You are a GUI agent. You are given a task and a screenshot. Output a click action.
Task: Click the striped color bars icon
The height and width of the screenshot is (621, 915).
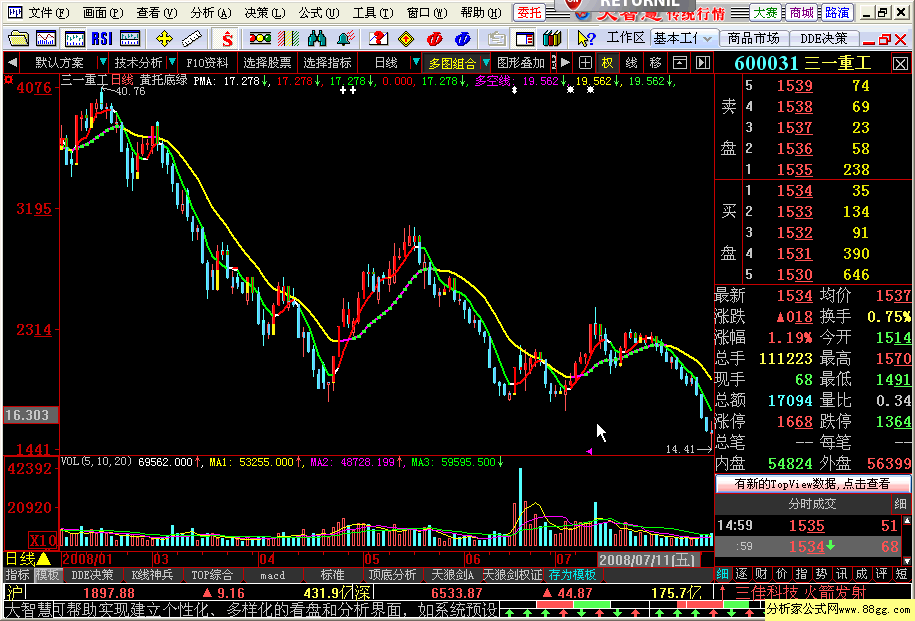288,39
